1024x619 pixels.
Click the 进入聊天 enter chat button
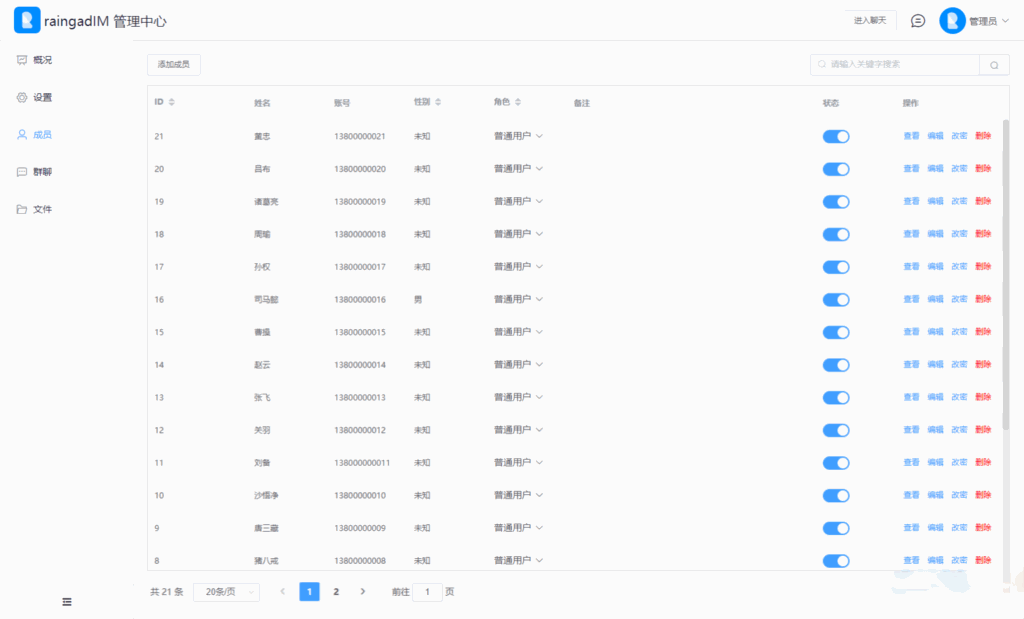869,20
